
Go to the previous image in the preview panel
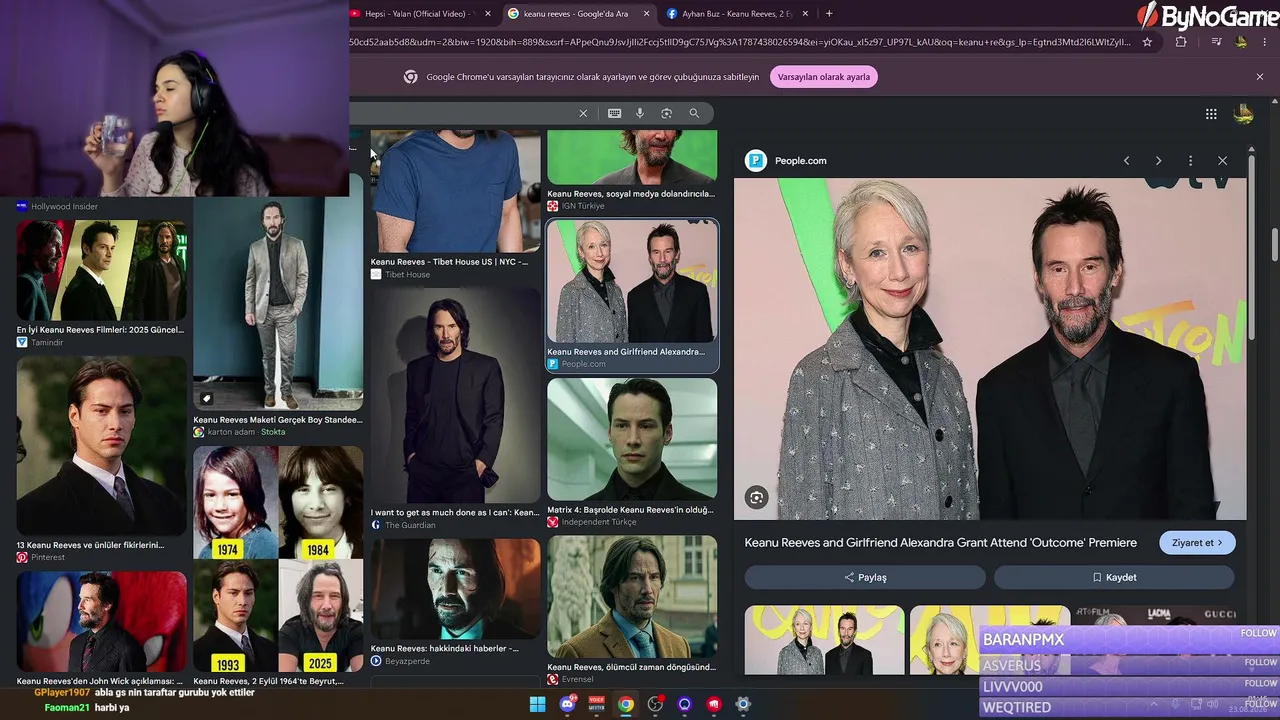(x=1127, y=161)
